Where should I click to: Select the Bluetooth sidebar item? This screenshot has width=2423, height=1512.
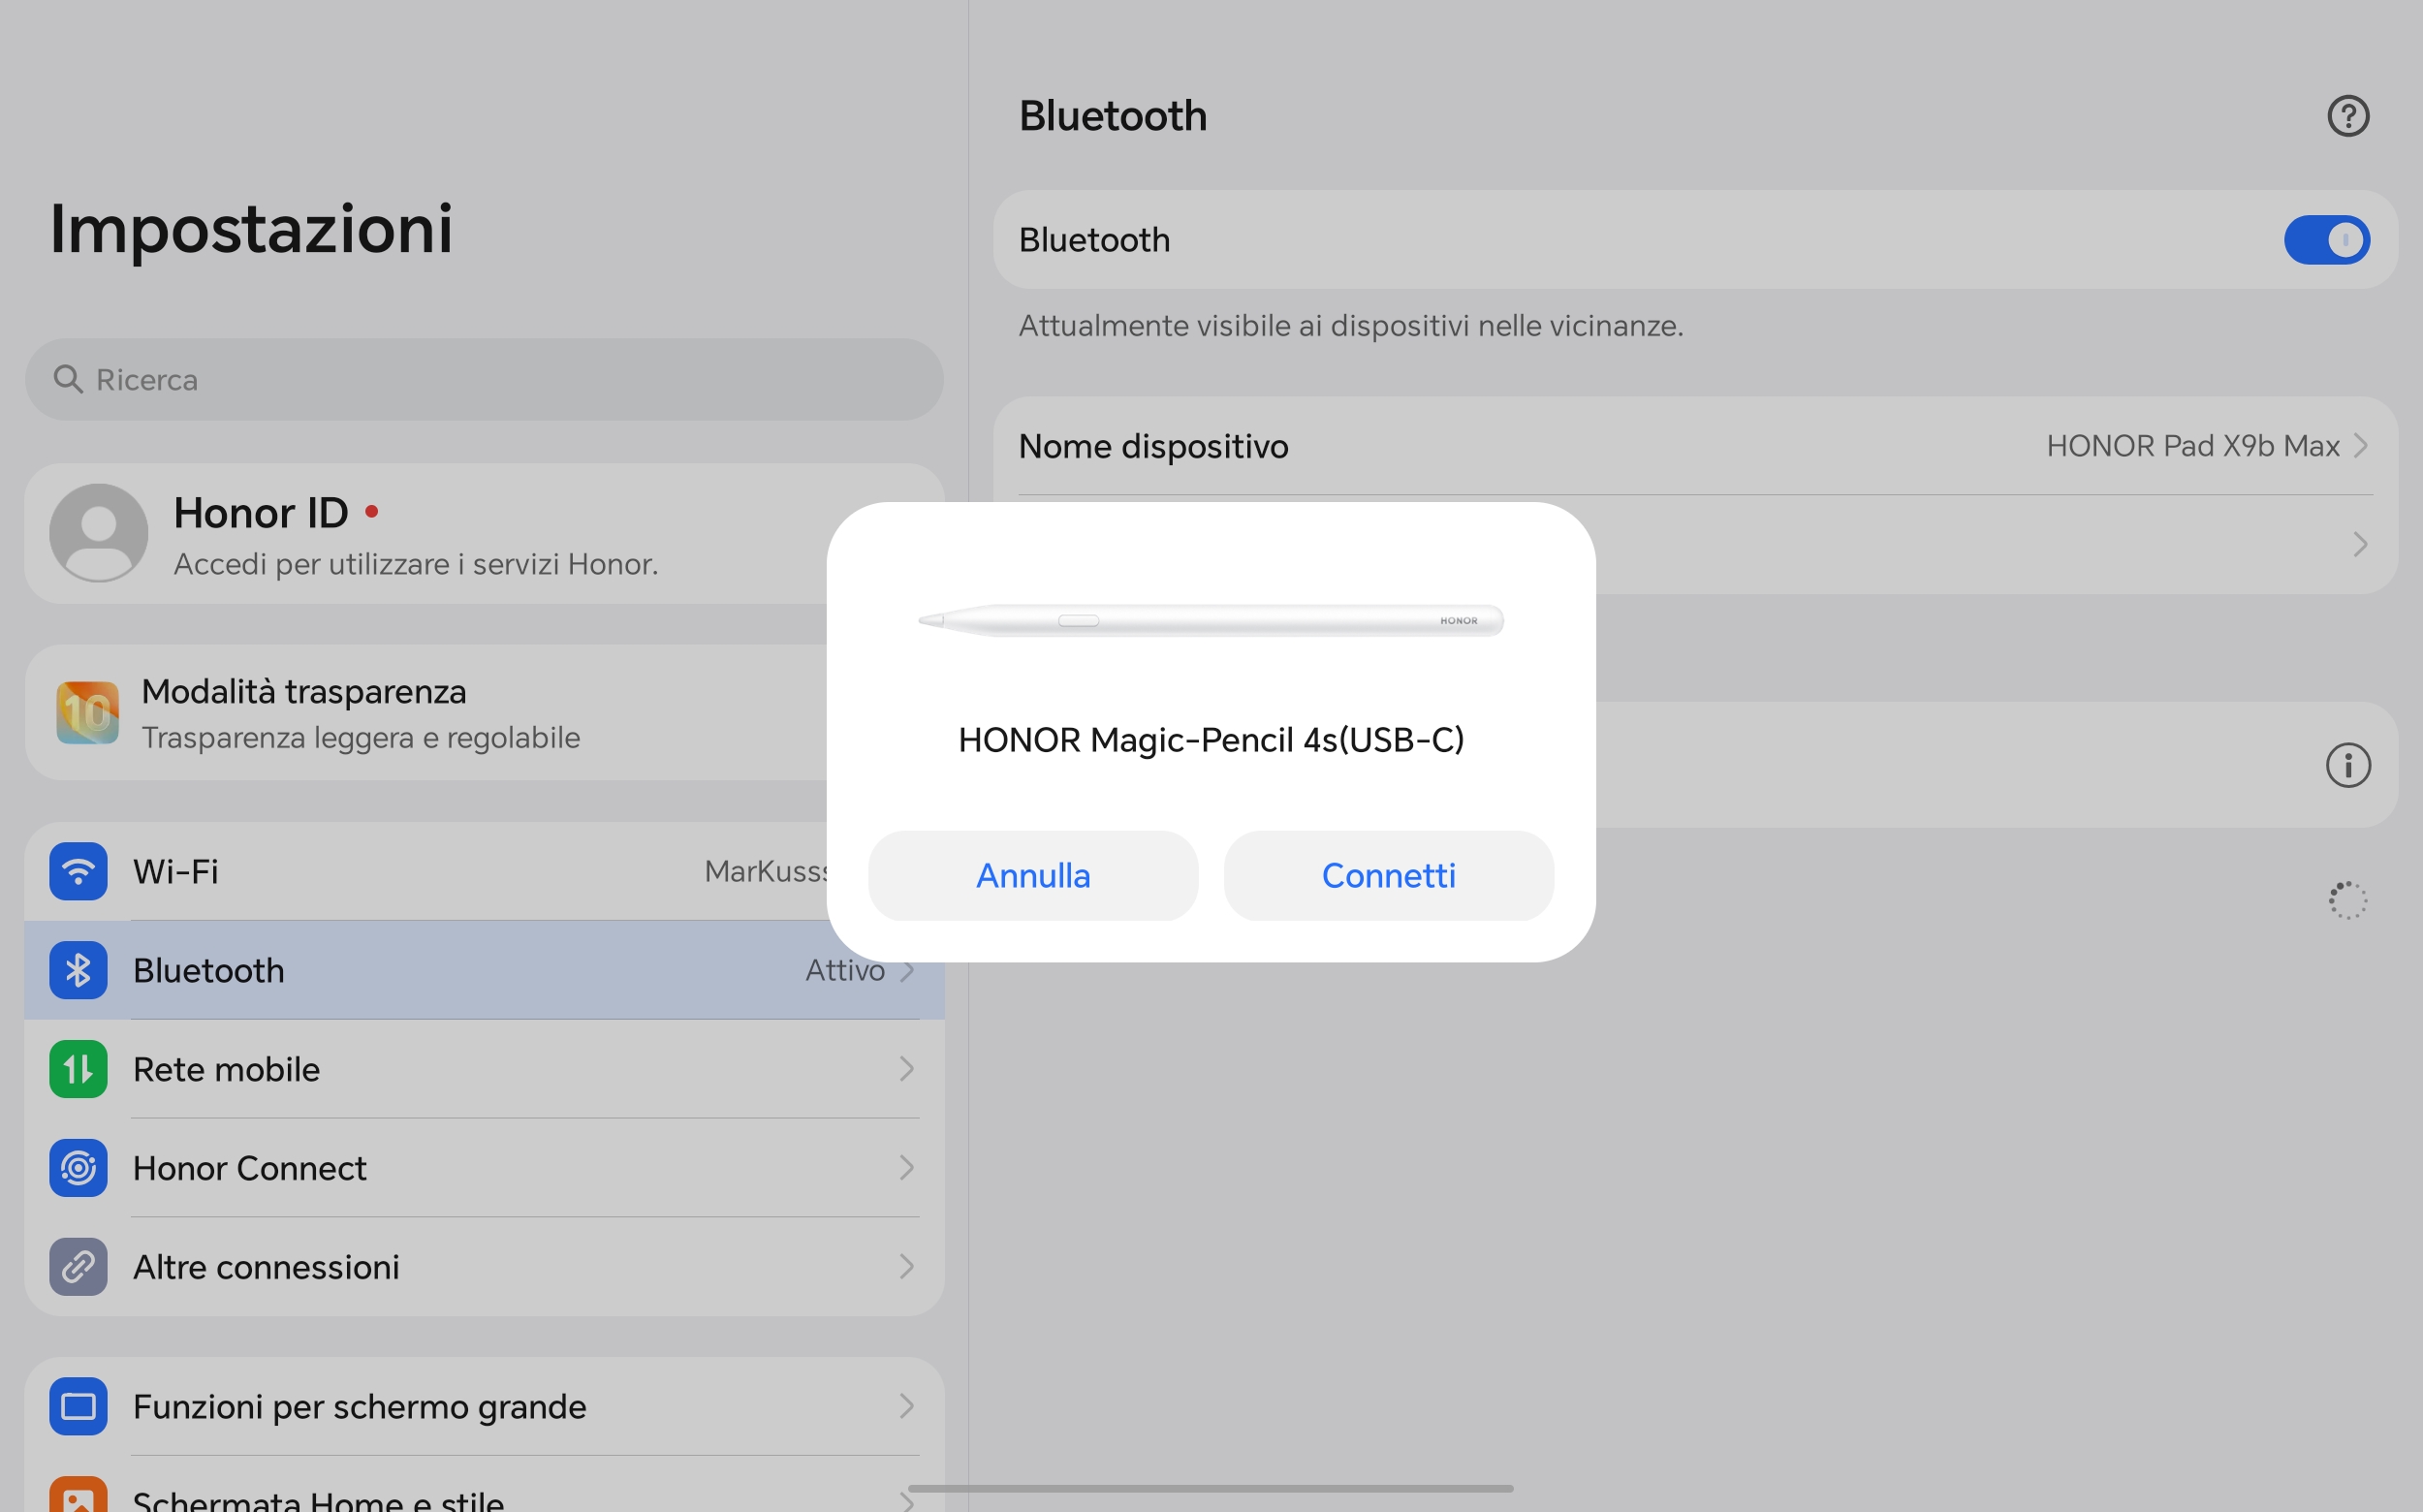click(x=484, y=971)
